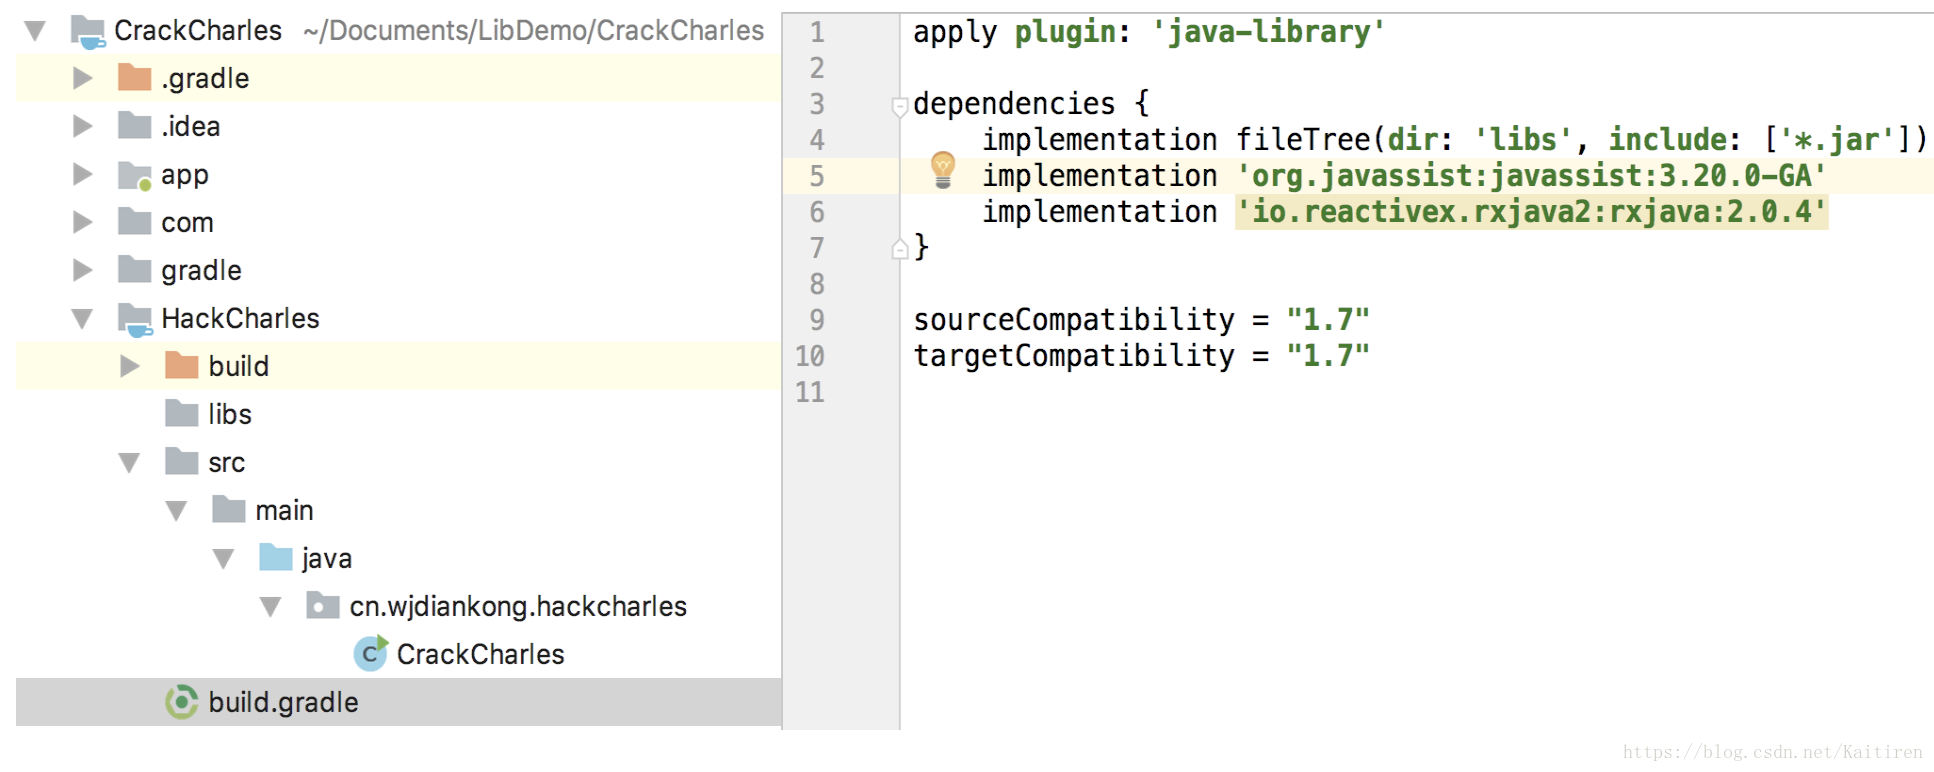Select the main folder label
Viewport: 1934px width, 772px height.
pyautogui.click(x=284, y=510)
